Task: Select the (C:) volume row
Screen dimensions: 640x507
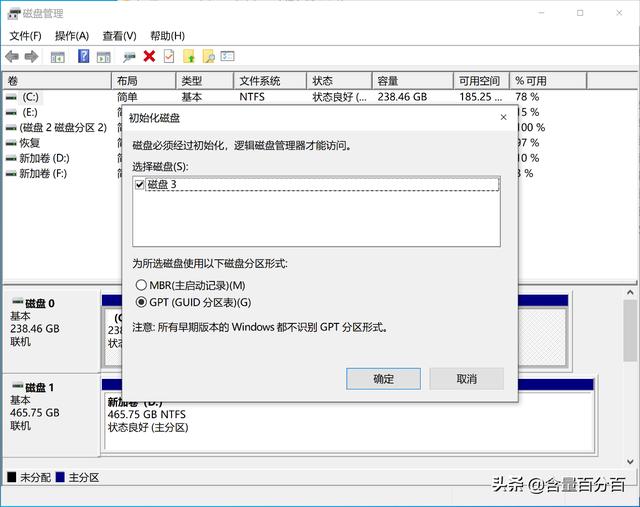Action: tap(31, 97)
